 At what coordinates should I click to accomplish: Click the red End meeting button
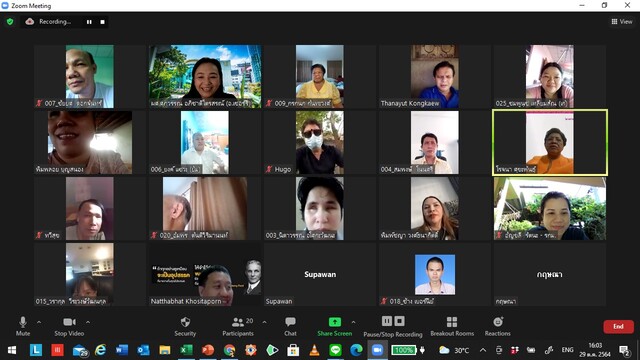(x=618, y=327)
